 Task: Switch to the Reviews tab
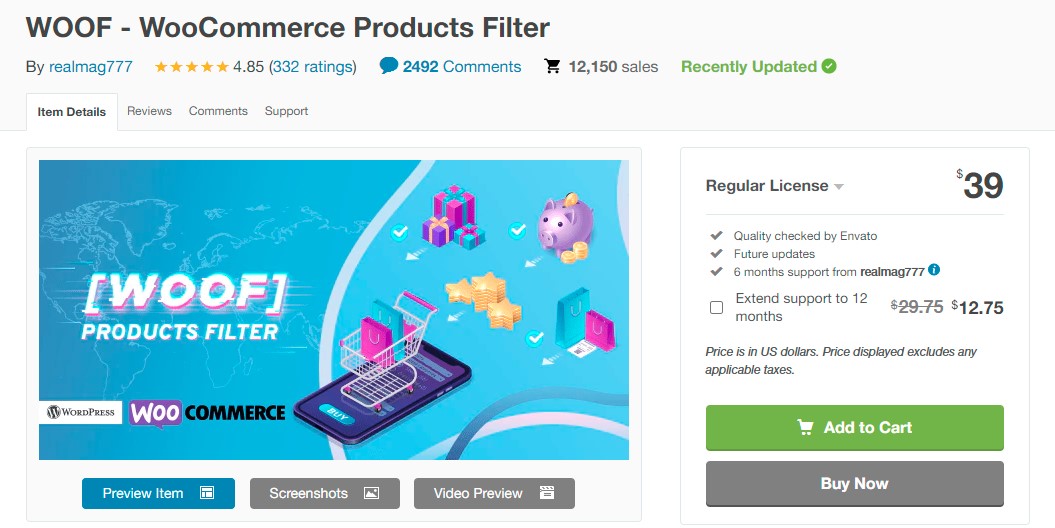(x=149, y=111)
